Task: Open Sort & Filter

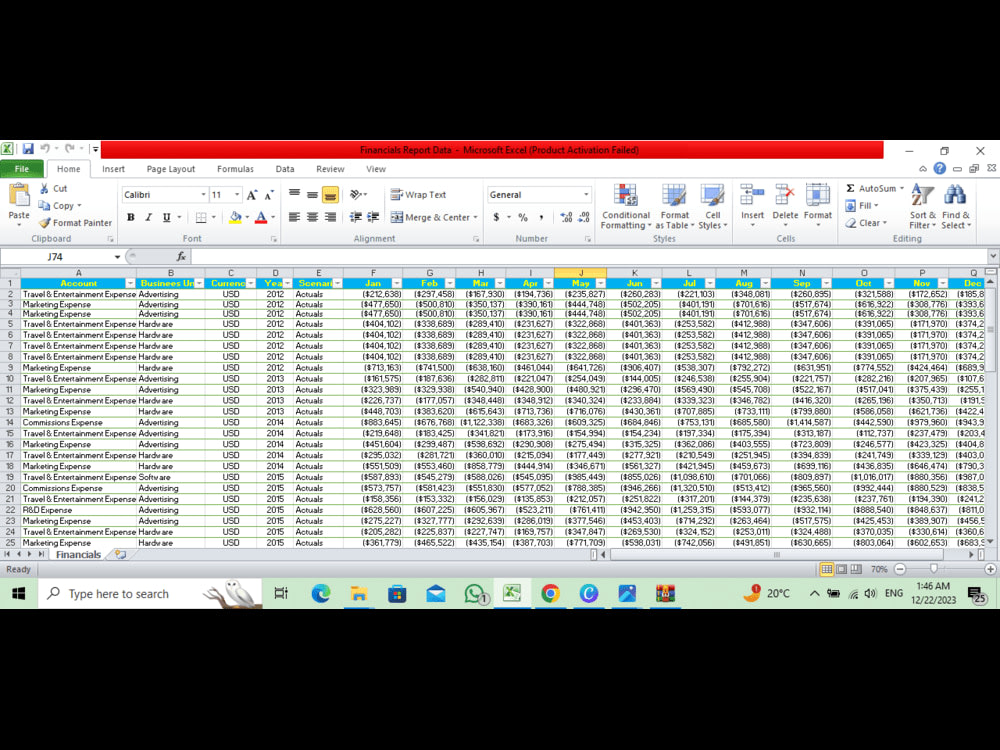Action: (x=922, y=207)
